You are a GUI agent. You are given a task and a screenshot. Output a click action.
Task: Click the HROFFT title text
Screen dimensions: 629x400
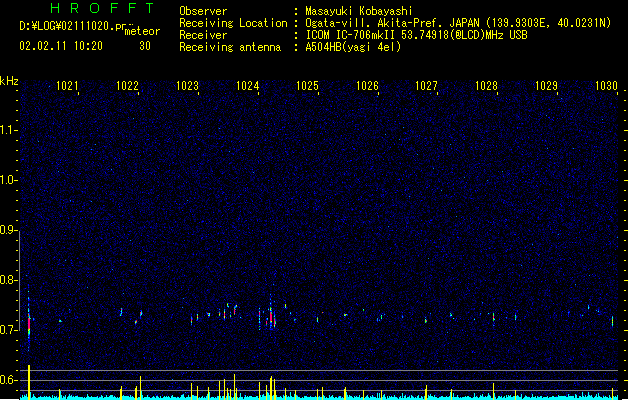[x=103, y=8]
